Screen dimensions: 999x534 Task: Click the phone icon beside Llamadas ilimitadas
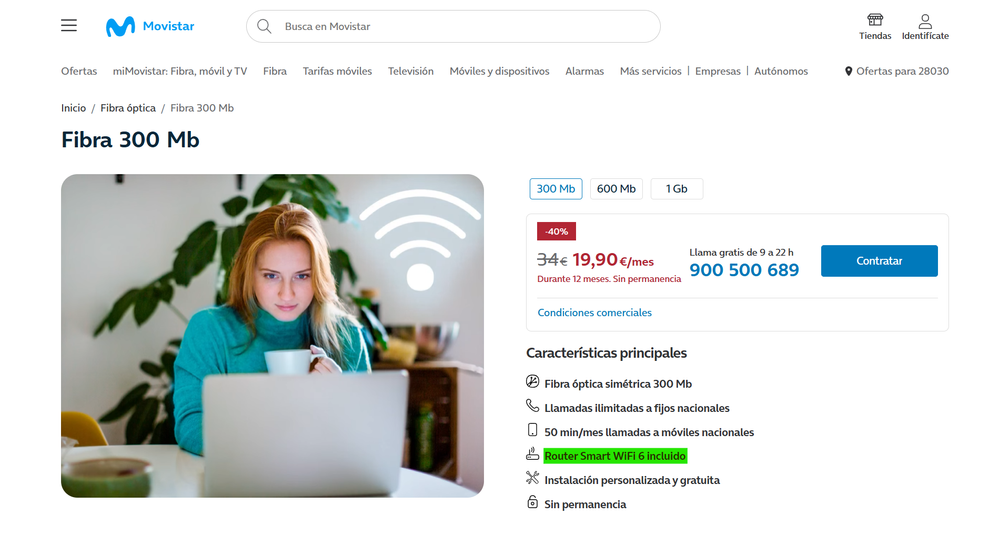(x=532, y=405)
